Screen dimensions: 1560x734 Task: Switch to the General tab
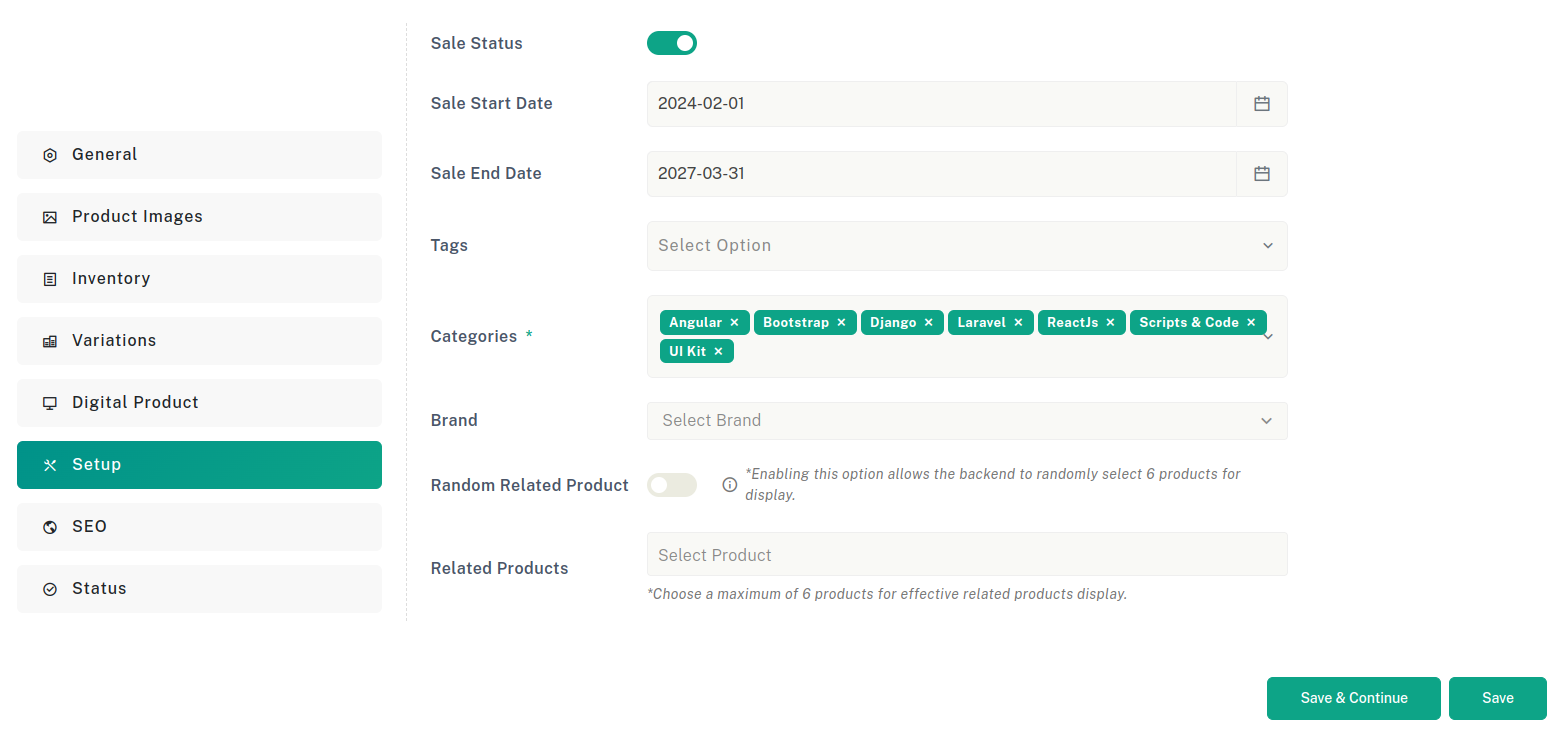click(x=199, y=155)
